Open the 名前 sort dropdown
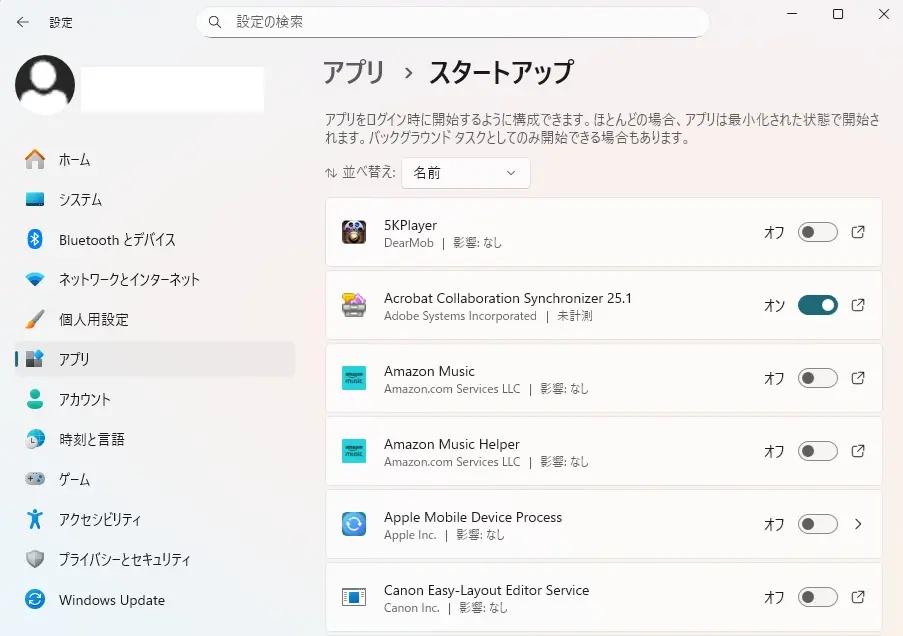Viewport: 903px width, 636px height. tap(465, 172)
